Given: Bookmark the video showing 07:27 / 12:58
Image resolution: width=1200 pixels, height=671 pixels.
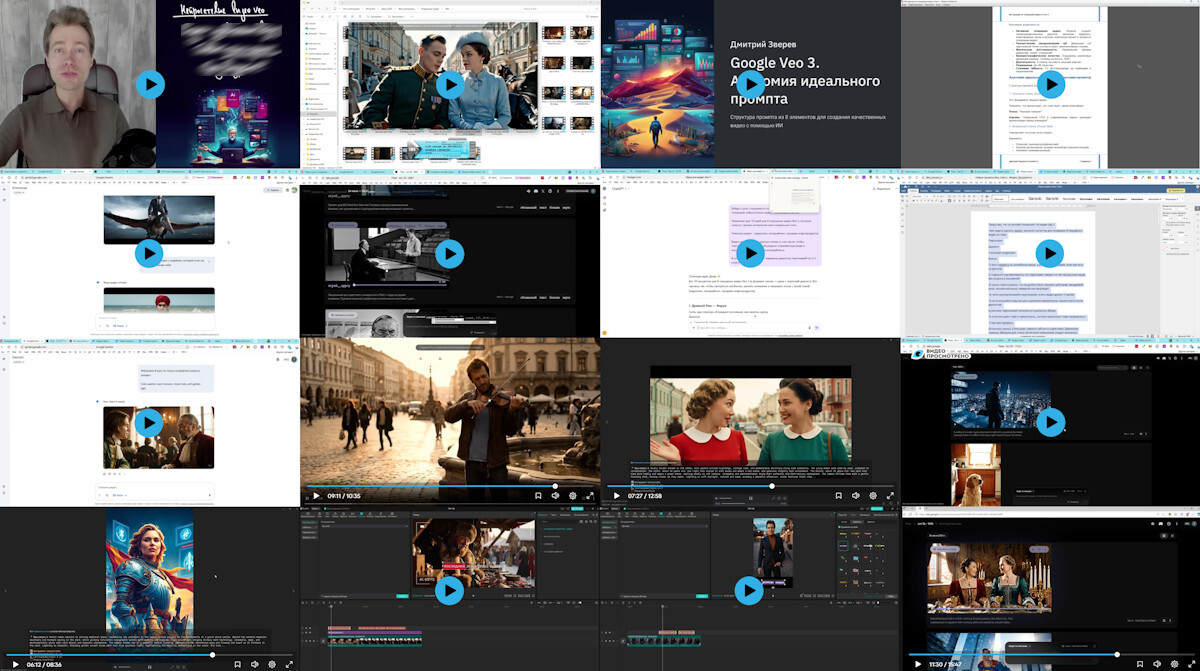Looking at the screenshot, I should click(x=837, y=496).
